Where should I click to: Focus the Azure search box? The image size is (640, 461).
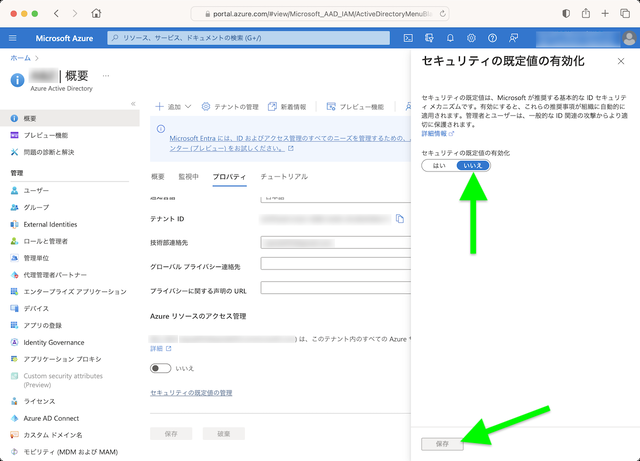tap(249, 38)
